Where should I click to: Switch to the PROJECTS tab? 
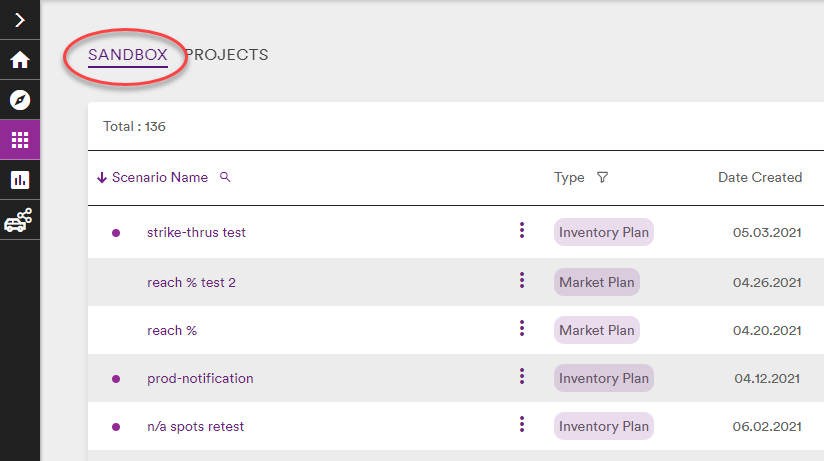tap(226, 55)
